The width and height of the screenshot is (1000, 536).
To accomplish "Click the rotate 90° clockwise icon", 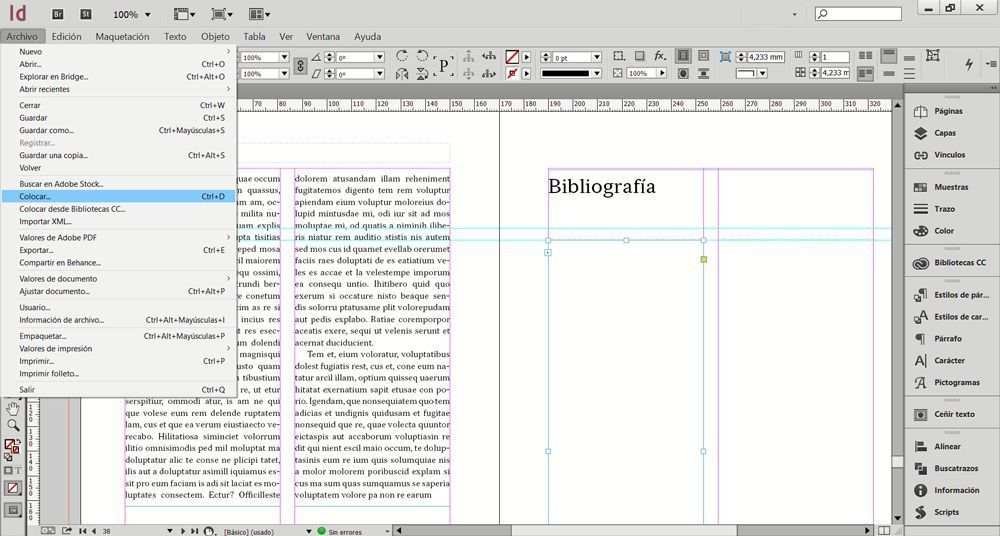I will tap(402, 56).
